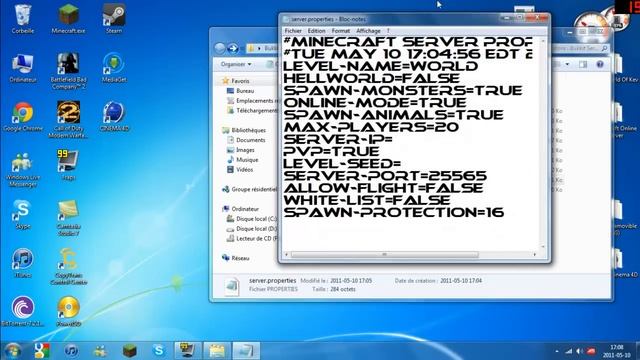Click the ONLINE-MODE=TRUE line in Notepad

[x=375, y=103]
